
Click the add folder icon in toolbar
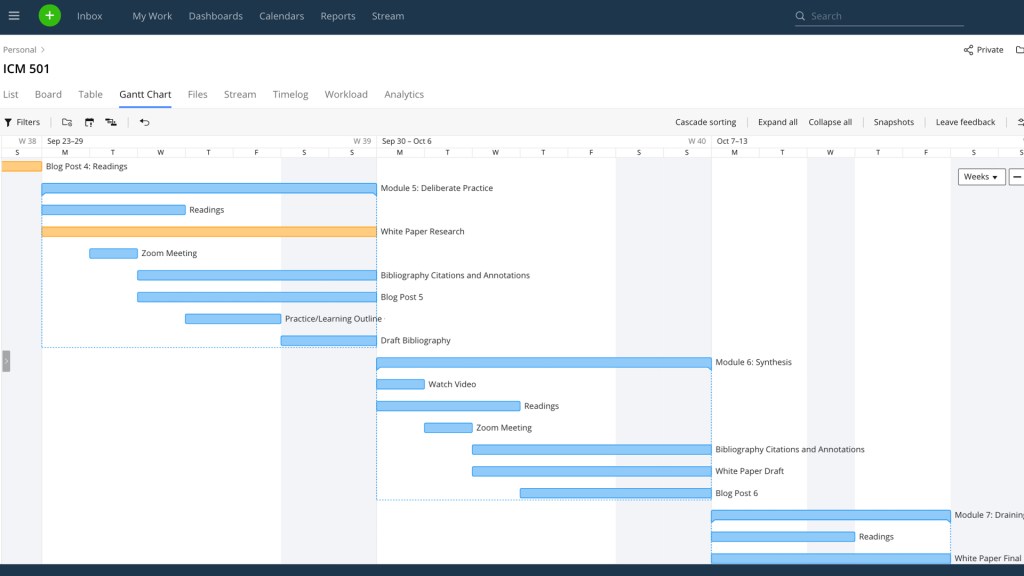point(67,122)
